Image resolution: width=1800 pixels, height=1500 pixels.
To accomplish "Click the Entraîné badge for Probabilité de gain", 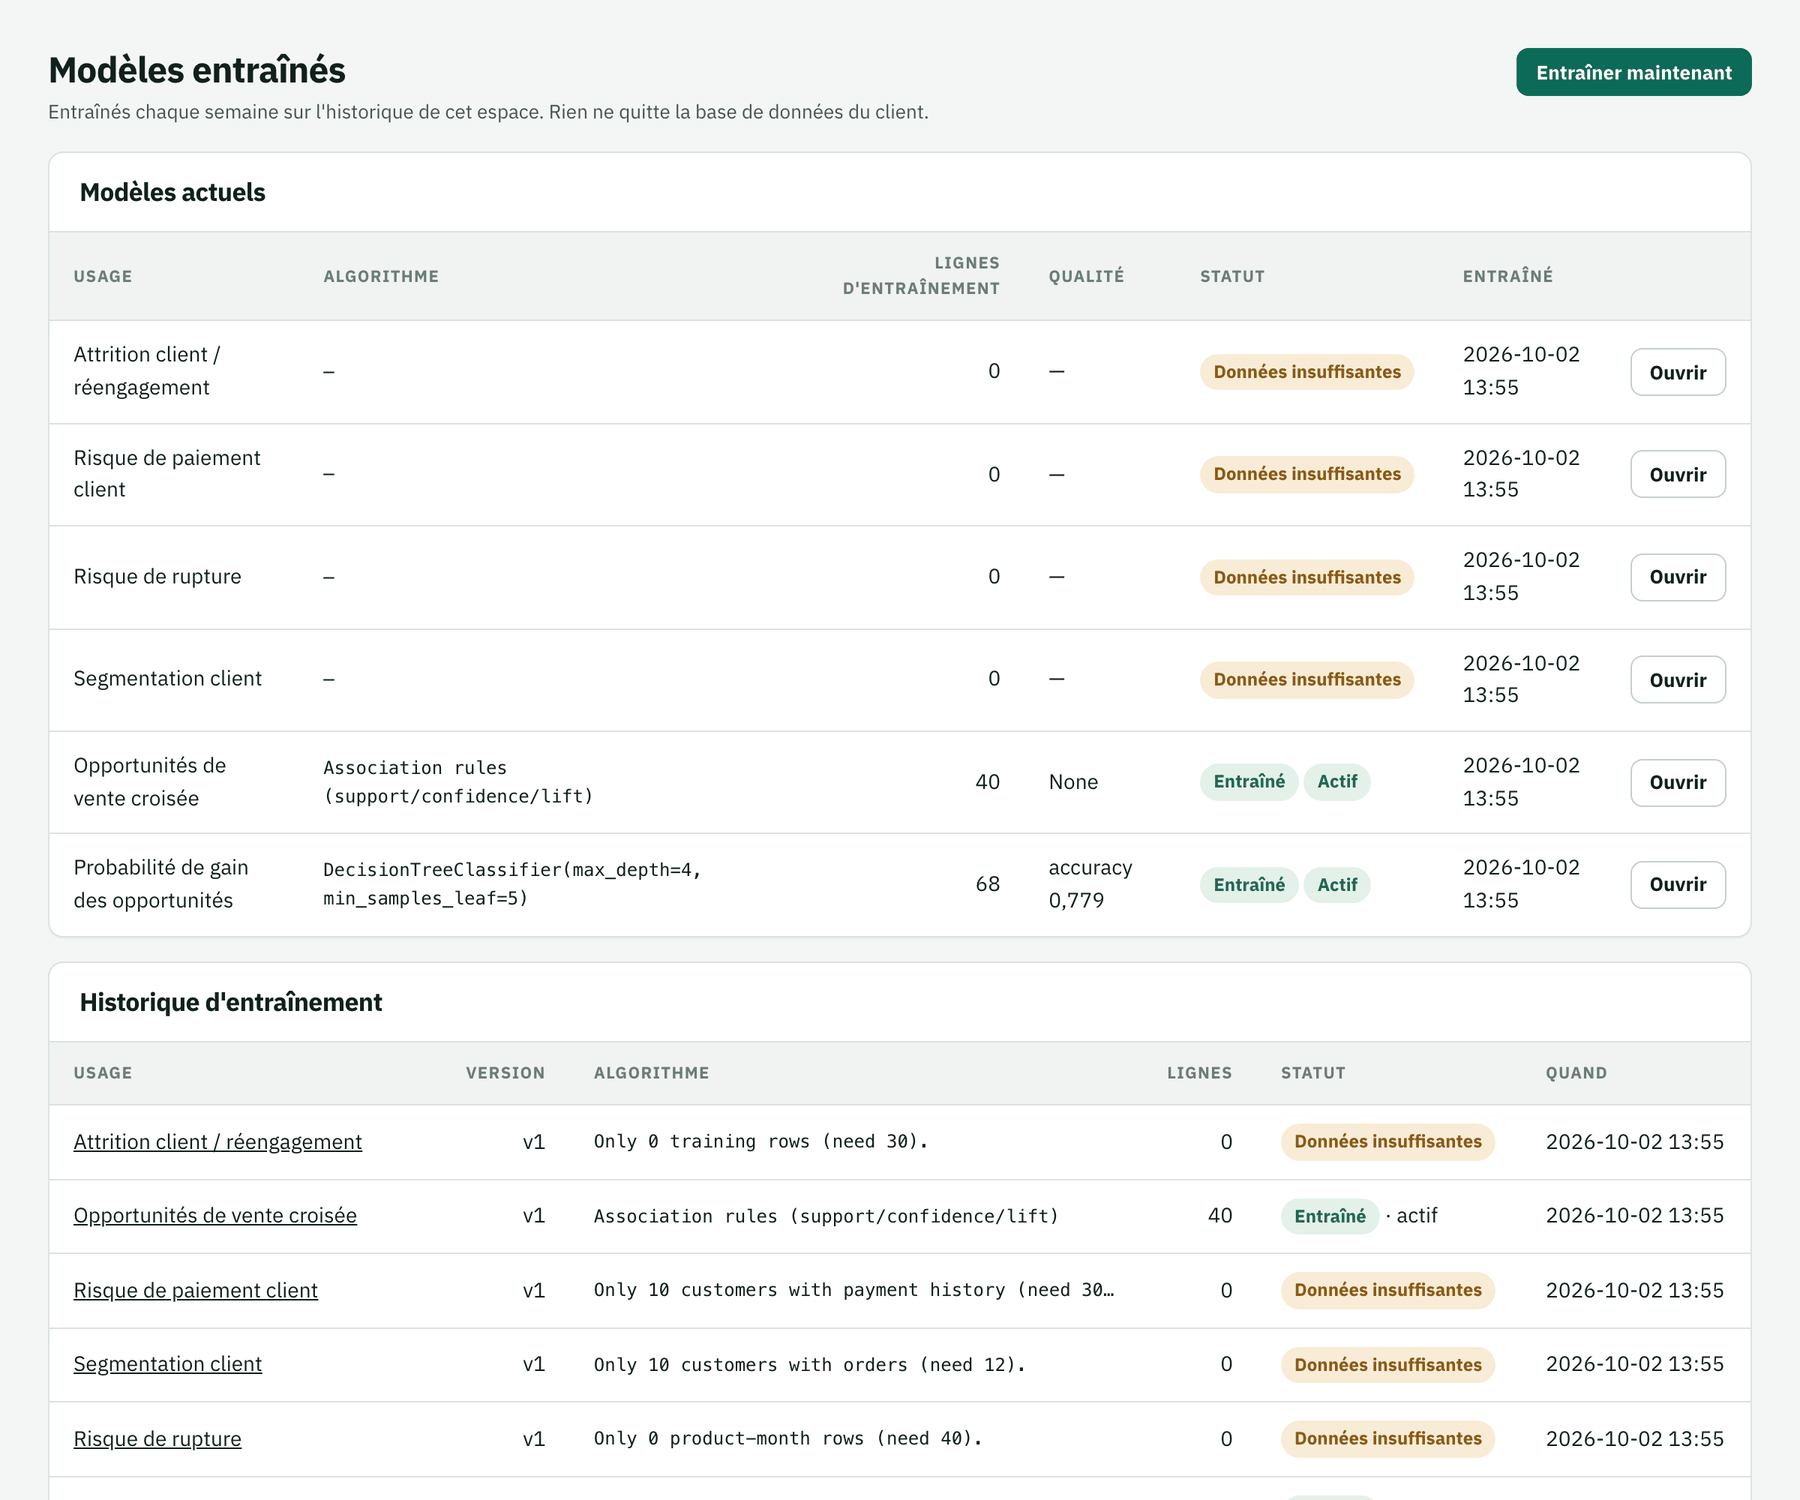I will click(1249, 885).
